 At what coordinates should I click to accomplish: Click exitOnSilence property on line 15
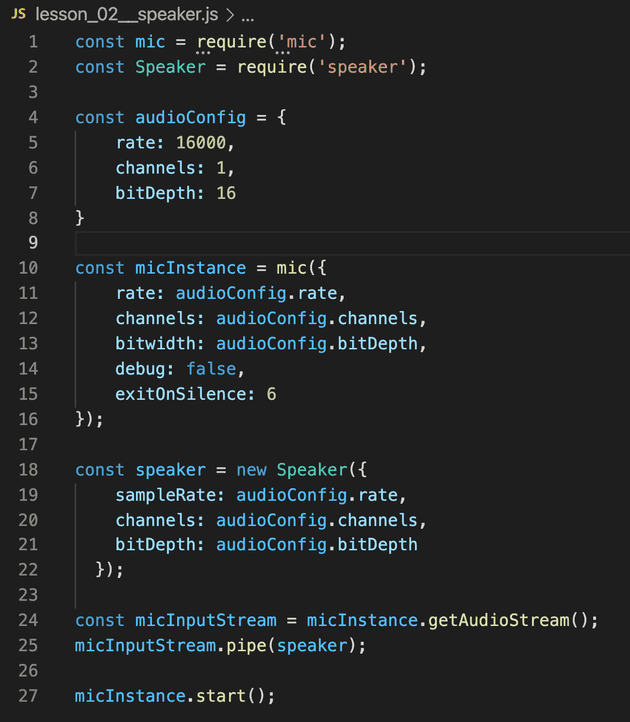pyautogui.click(x=180, y=394)
